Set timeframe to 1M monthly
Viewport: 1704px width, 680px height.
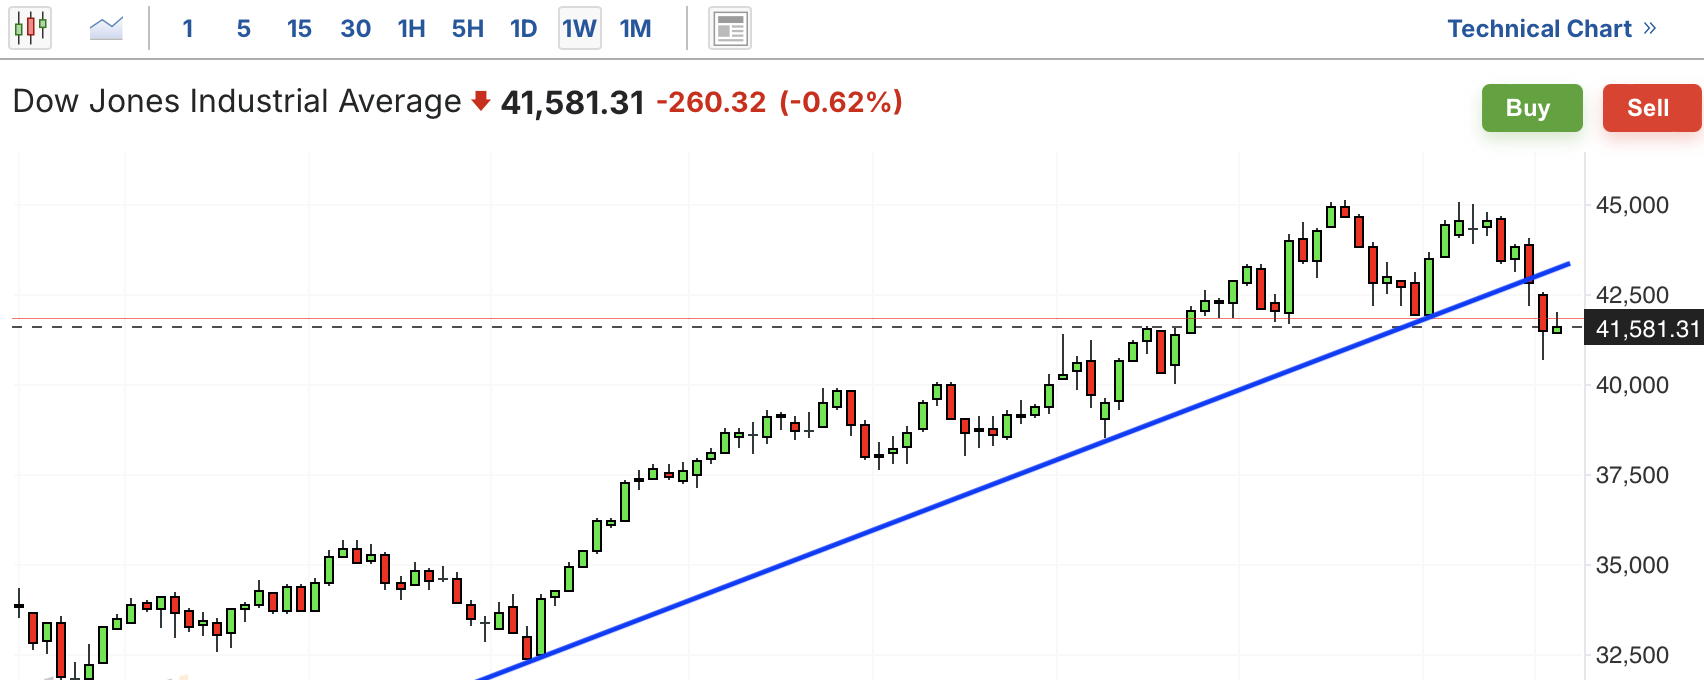[x=635, y=29]
